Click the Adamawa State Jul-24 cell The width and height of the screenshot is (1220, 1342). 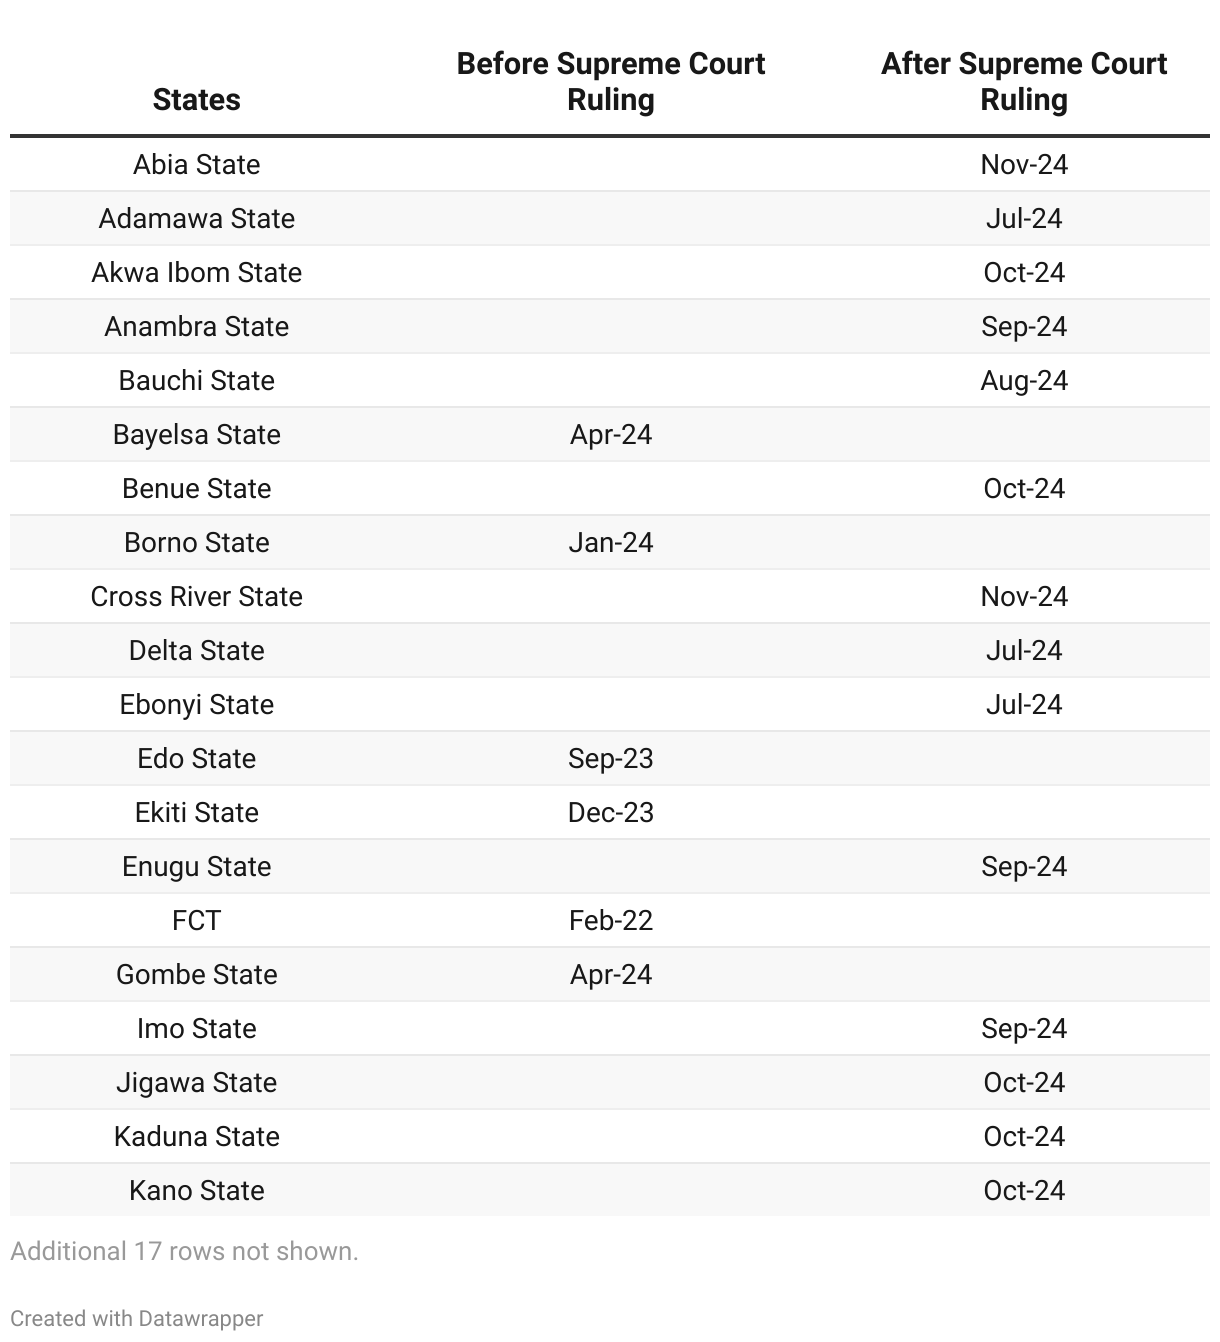click(x=1023, y=218)
